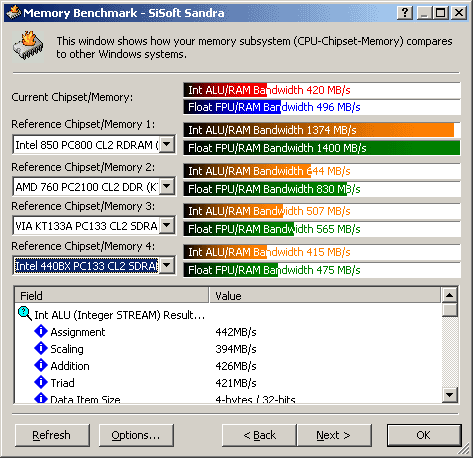Click the magnifier icon beside Int ALU Result

tap(24, 314)
